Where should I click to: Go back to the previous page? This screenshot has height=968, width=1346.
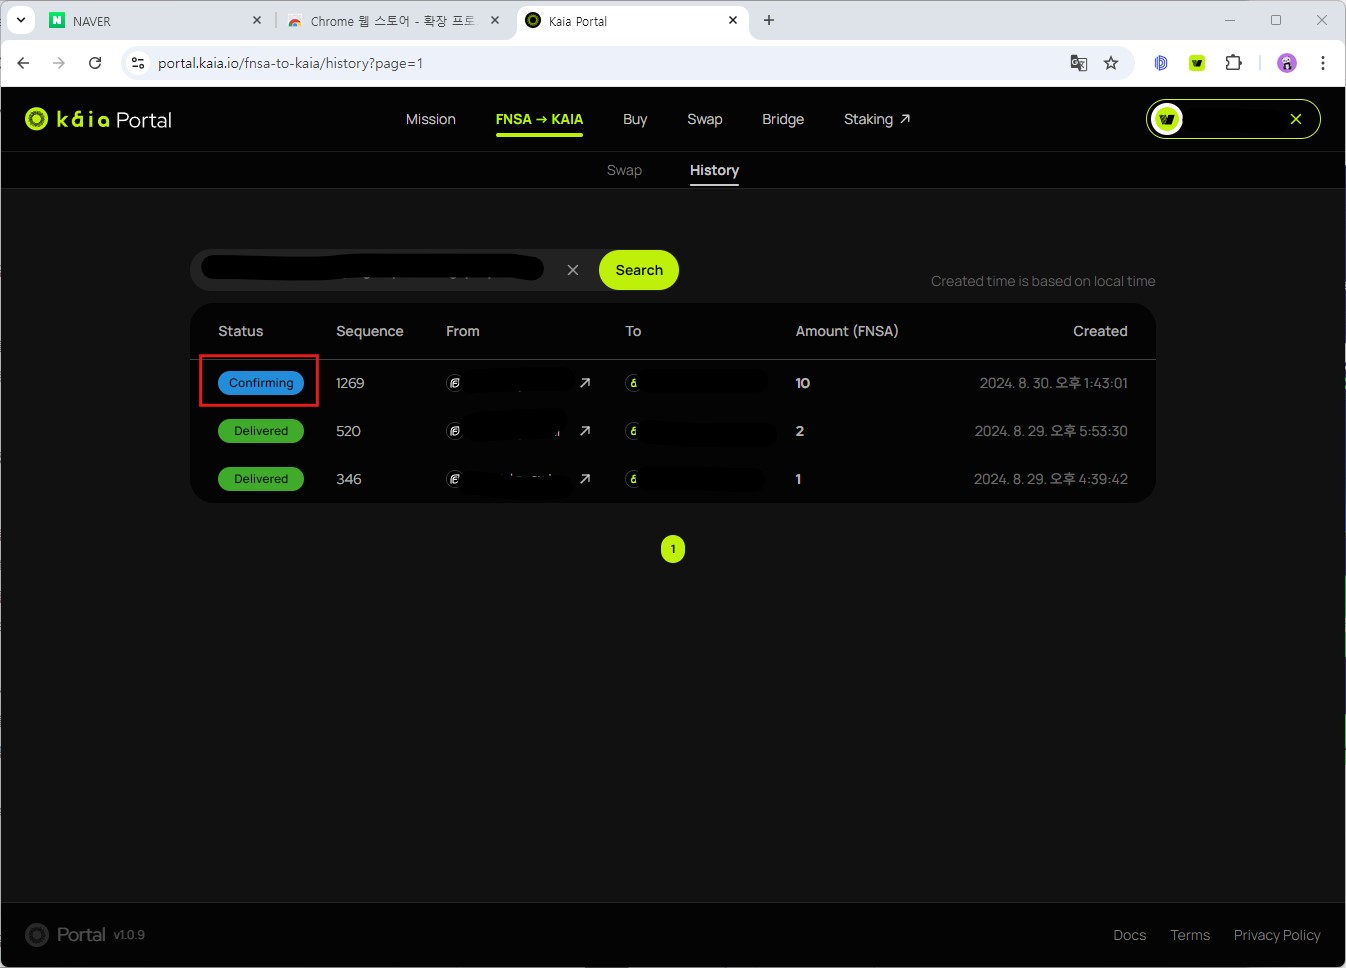(x=23, y=63)
